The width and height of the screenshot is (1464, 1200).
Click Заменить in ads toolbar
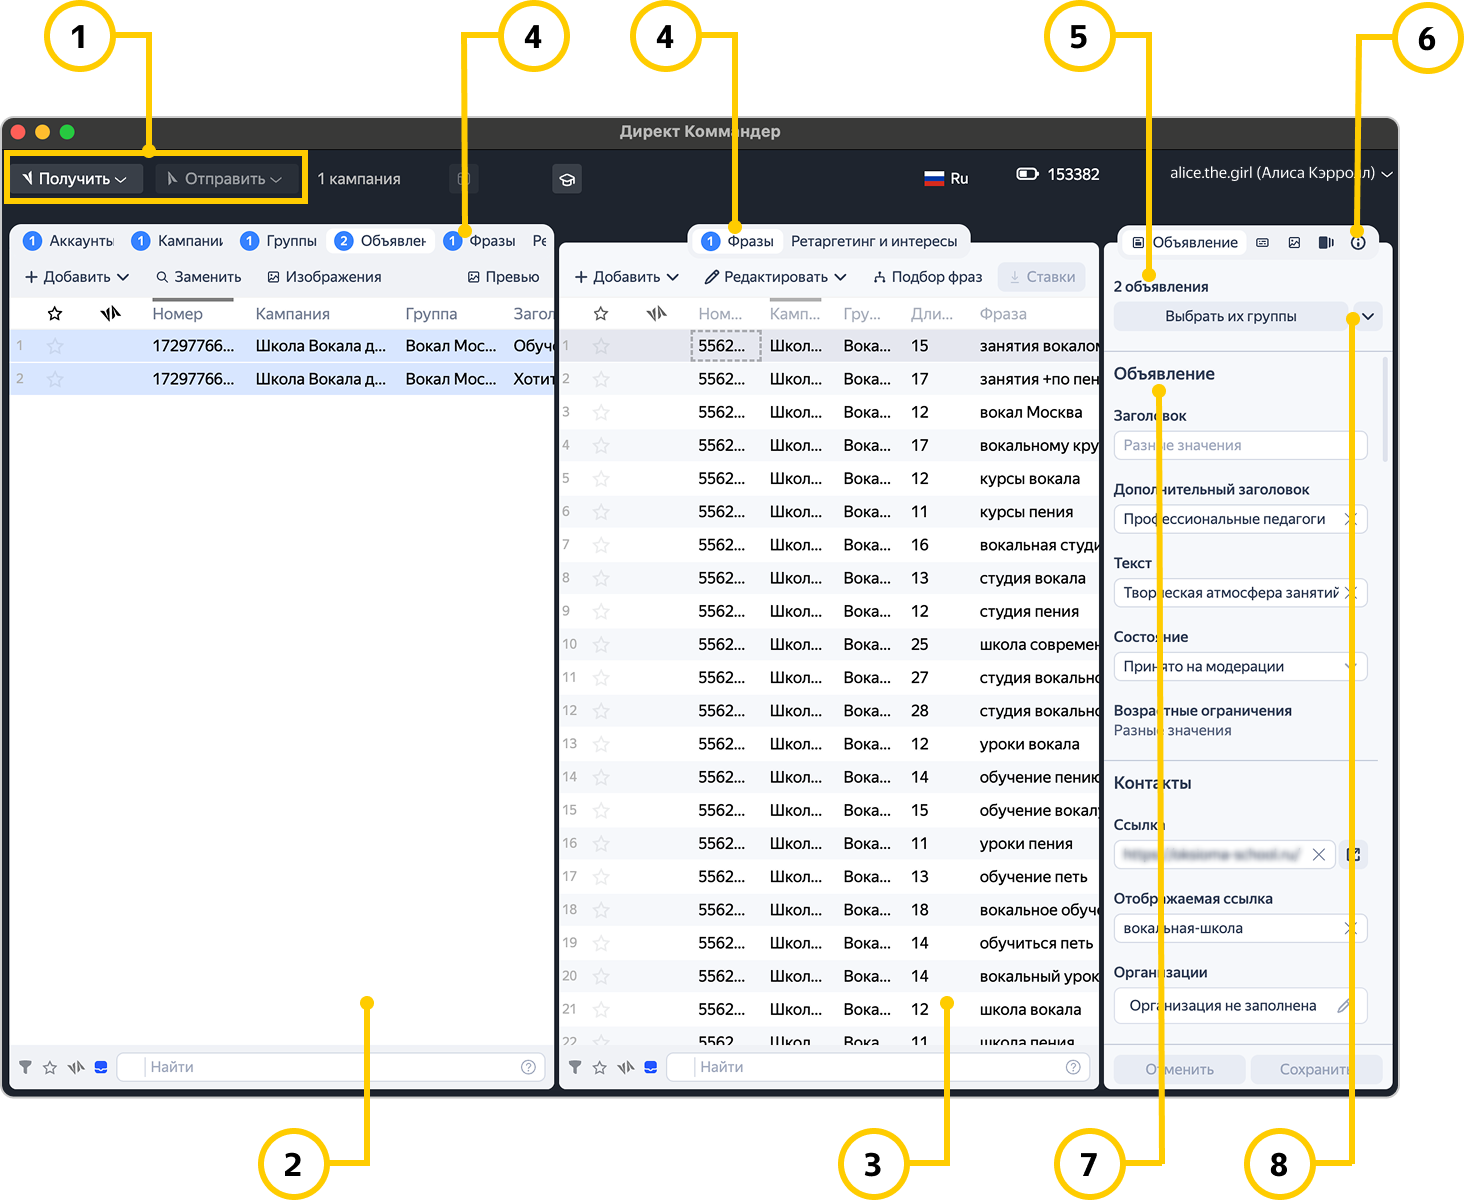pyautogui.click(x=198, y=277)
